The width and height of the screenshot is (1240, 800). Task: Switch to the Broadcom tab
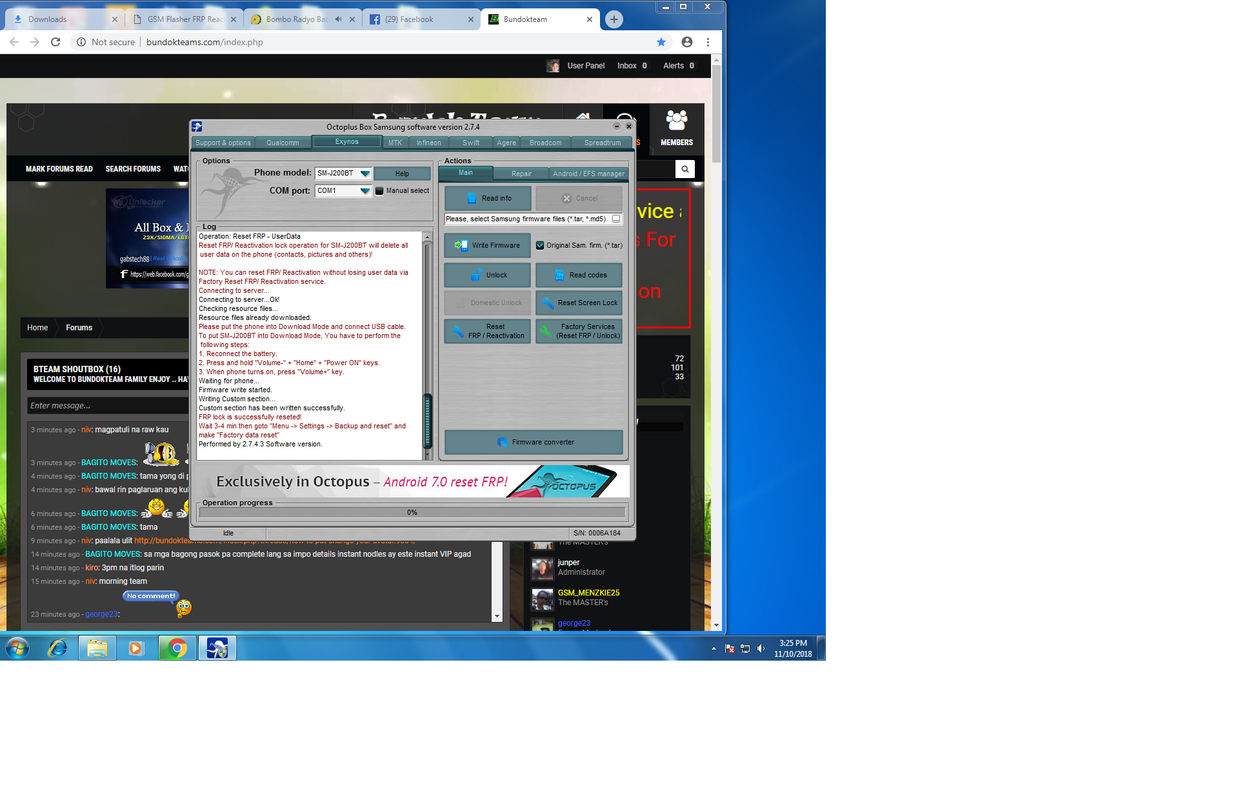coord(546,143)
